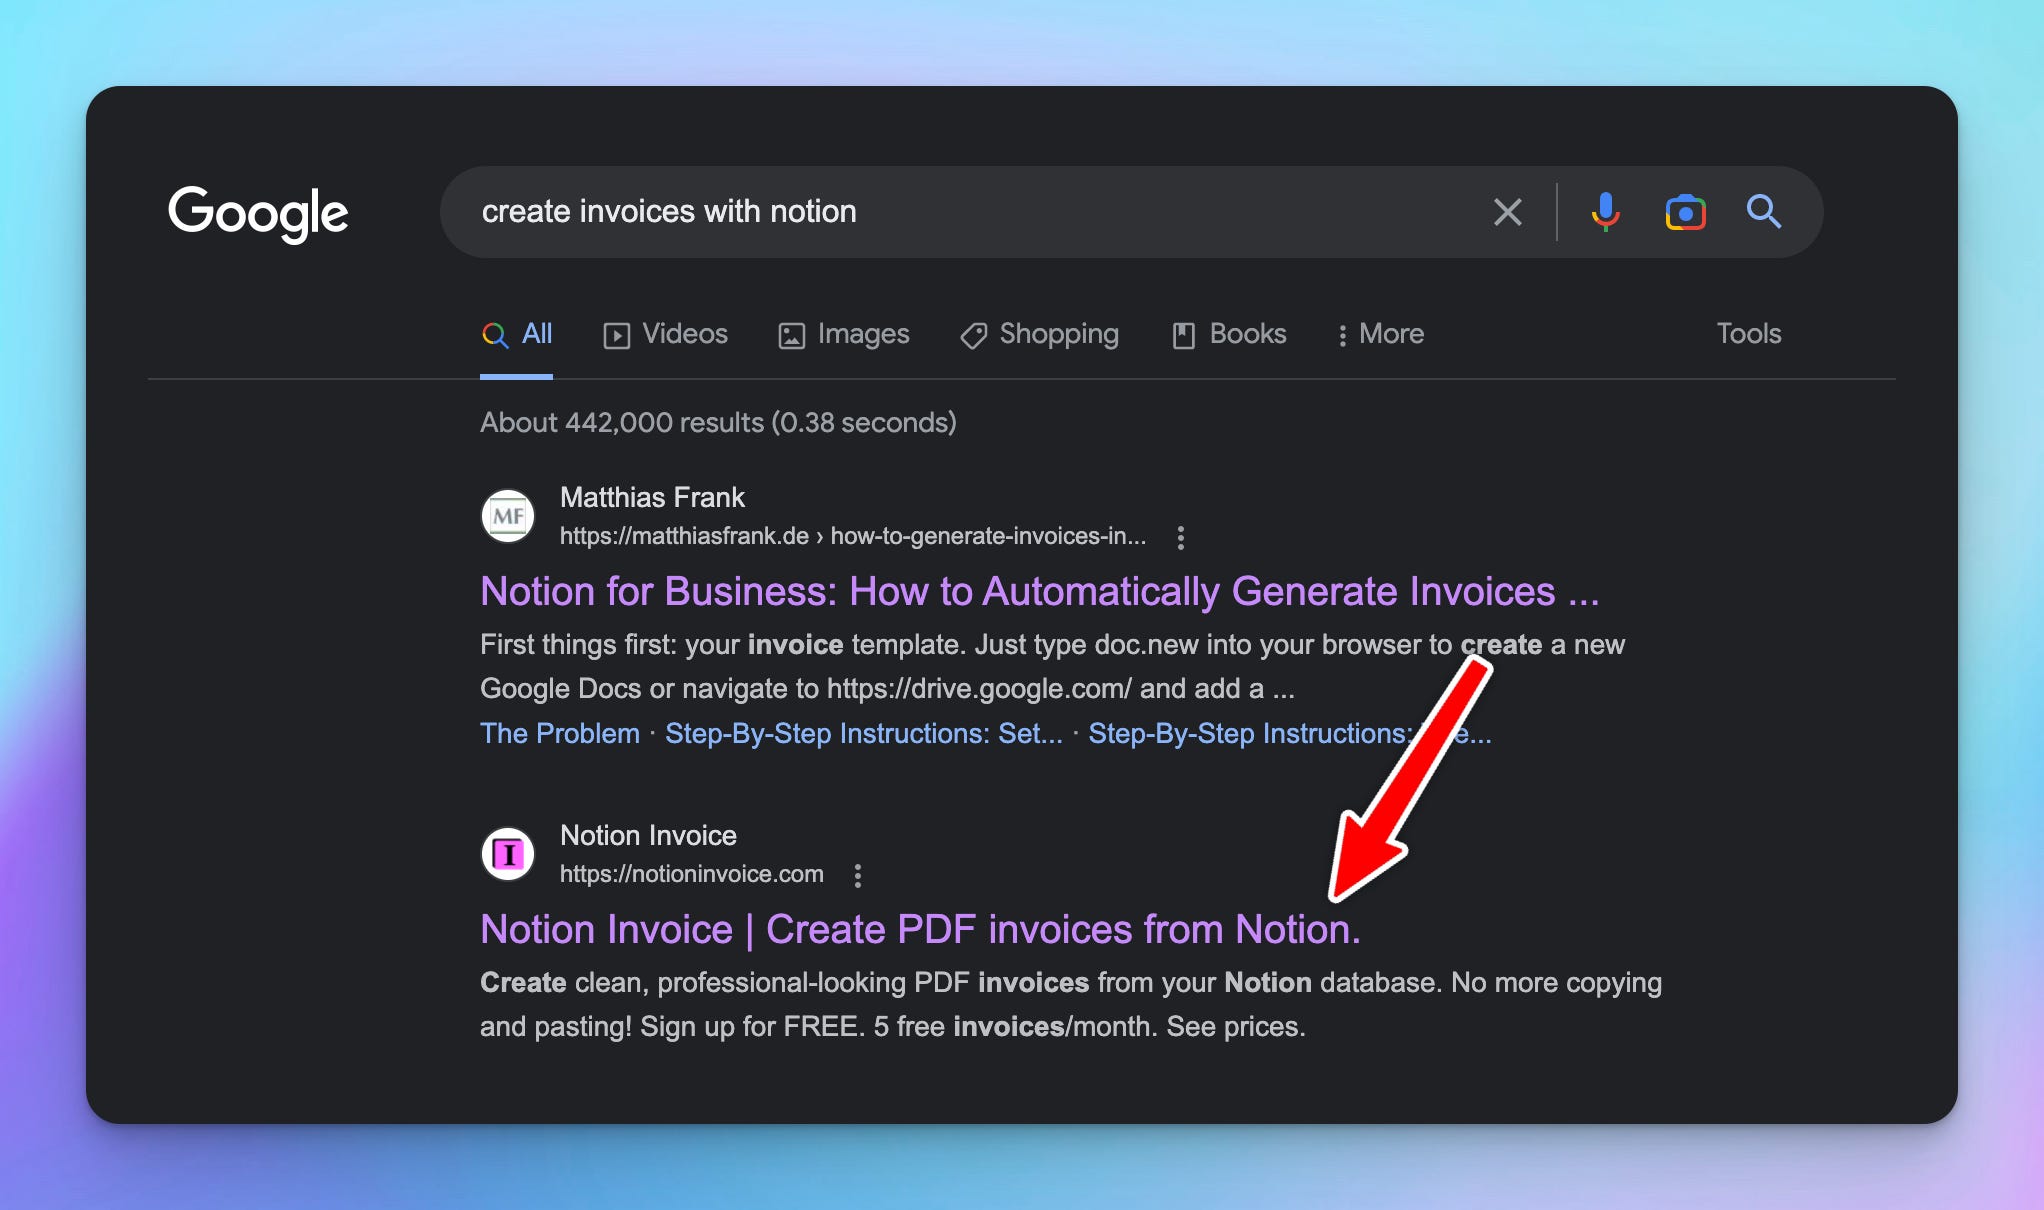Viewport: 2044px width, 1210px height.
Task: Open 'Step-By-Step Instructions: Set...' sitelink
Action: [x=864, y=733]
